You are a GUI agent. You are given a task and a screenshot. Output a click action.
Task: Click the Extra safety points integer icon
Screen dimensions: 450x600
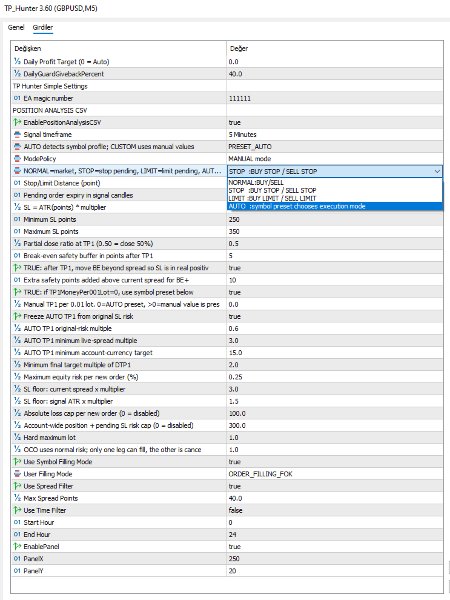pos(17,280)
